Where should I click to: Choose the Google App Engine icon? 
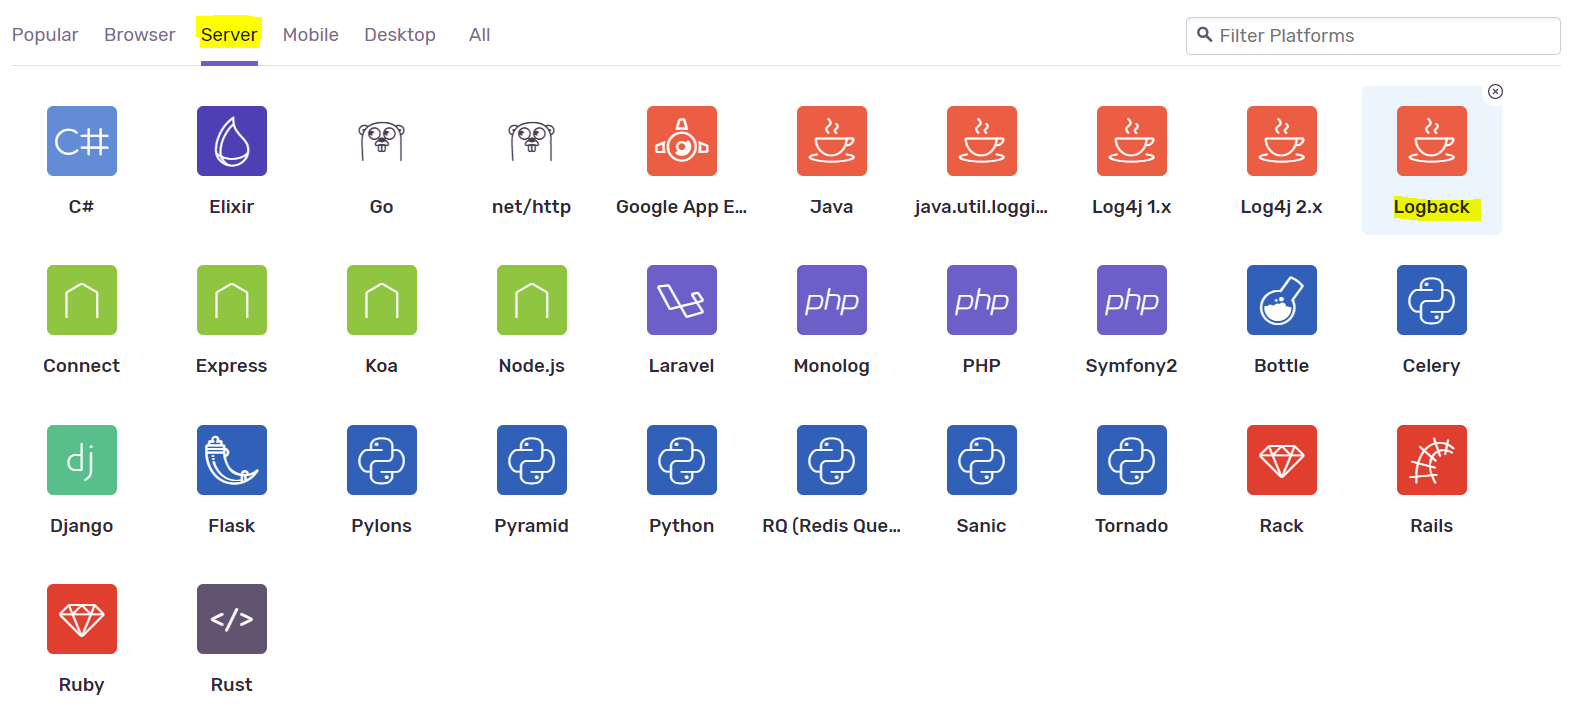pos(682,141)
